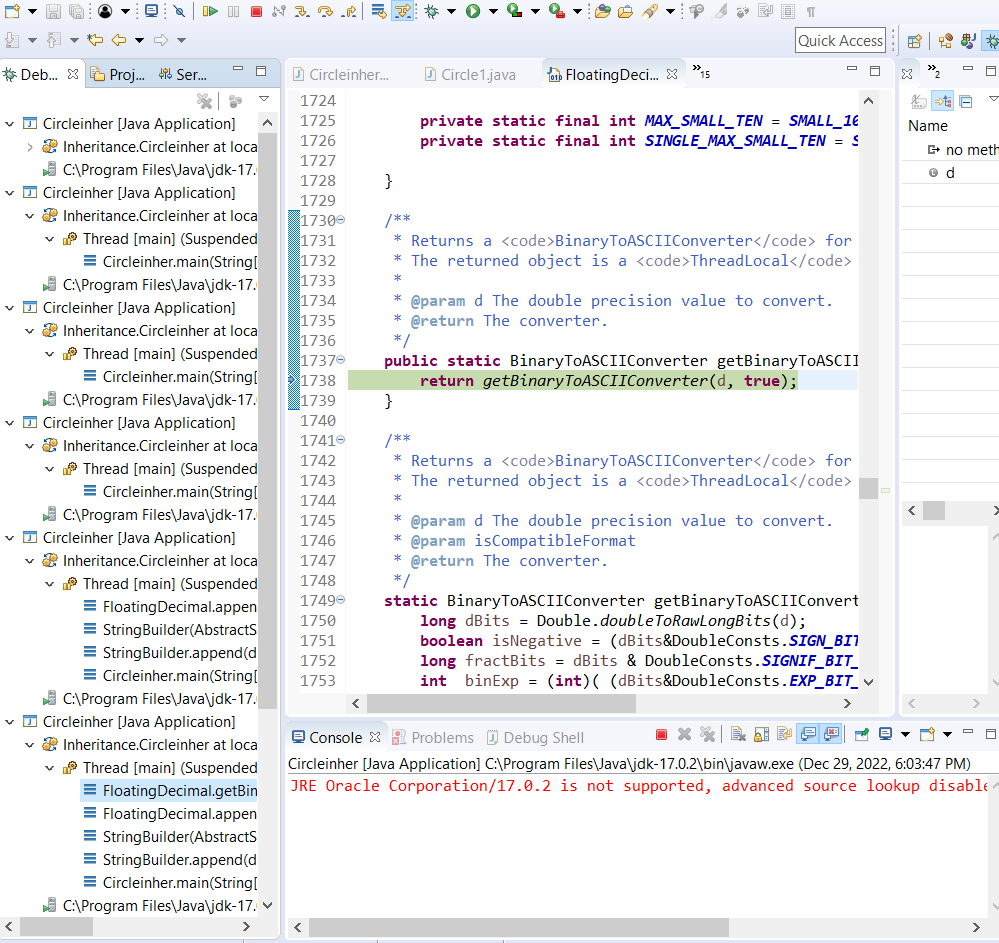Click the Quick Access search field
This screenshot has height=943, width=999.
click(840, 41)
